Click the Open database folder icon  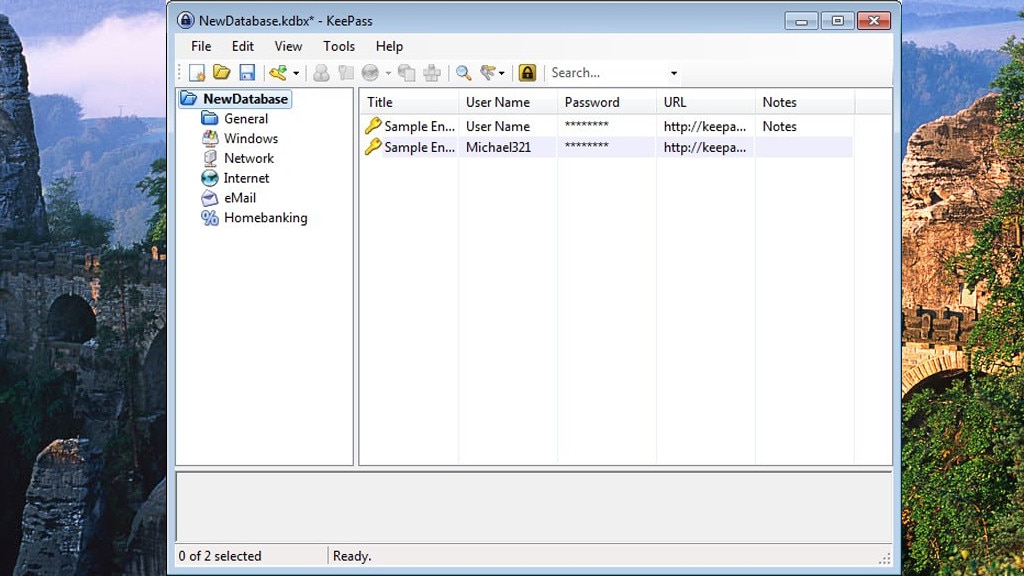click(222, 72)
